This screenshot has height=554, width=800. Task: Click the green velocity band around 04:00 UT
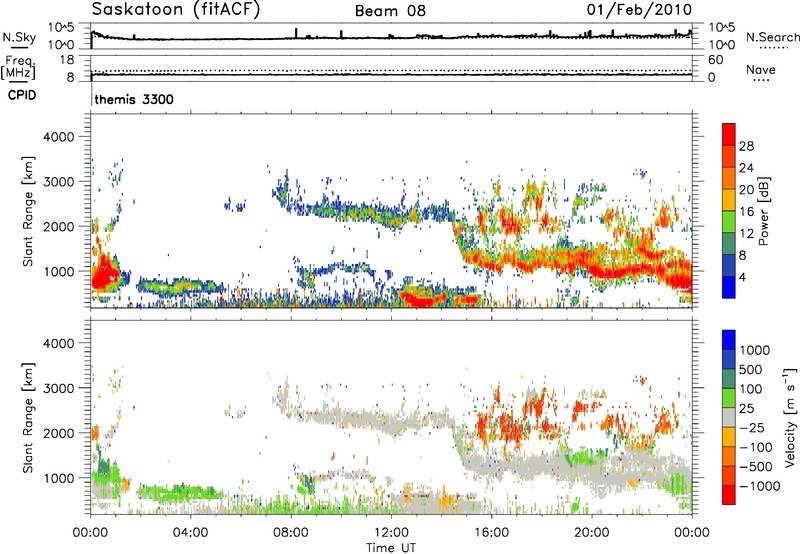point(180,493)
